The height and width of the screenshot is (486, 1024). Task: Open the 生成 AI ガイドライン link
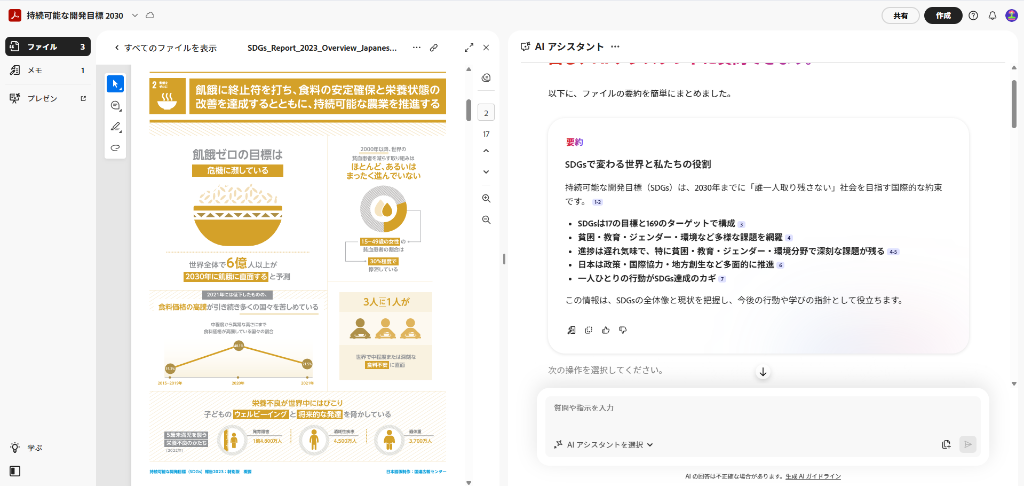pyautogui.click(x=813, y=476)
